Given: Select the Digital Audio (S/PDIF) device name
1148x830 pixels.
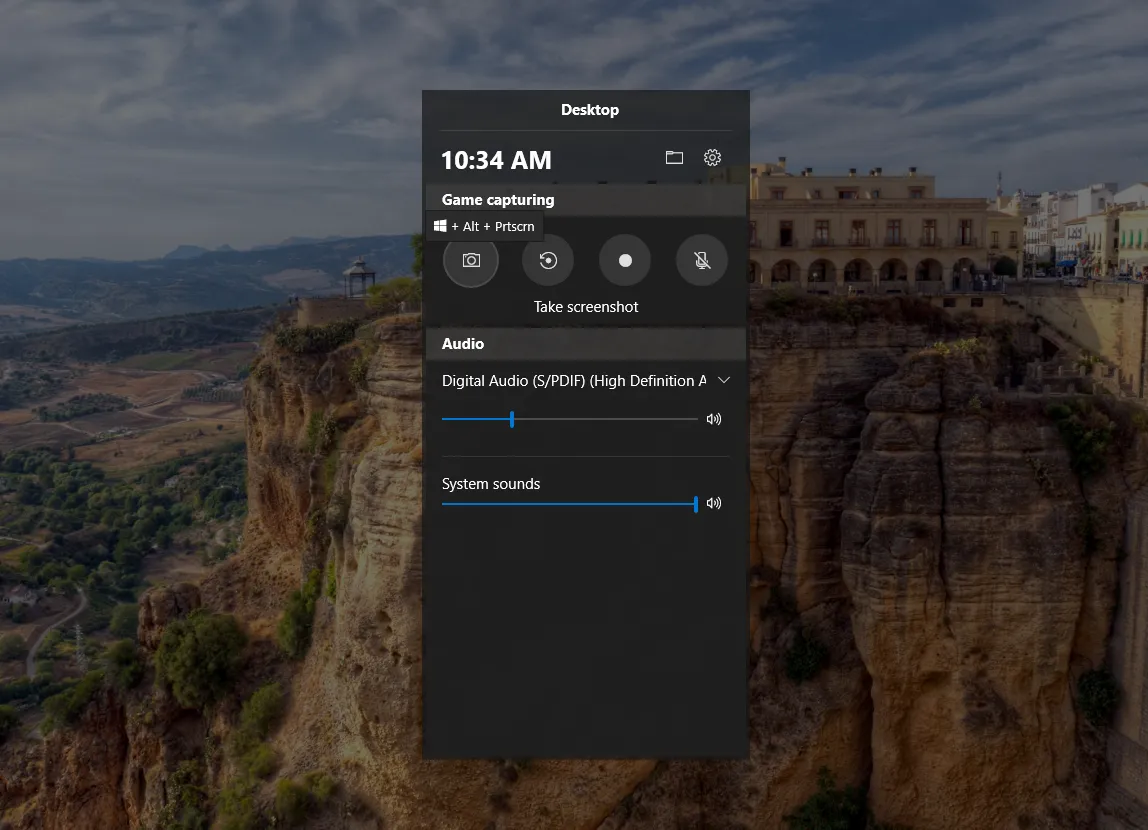Looking at the screenshot, I should pyautogui.click(x=573, y=381).
